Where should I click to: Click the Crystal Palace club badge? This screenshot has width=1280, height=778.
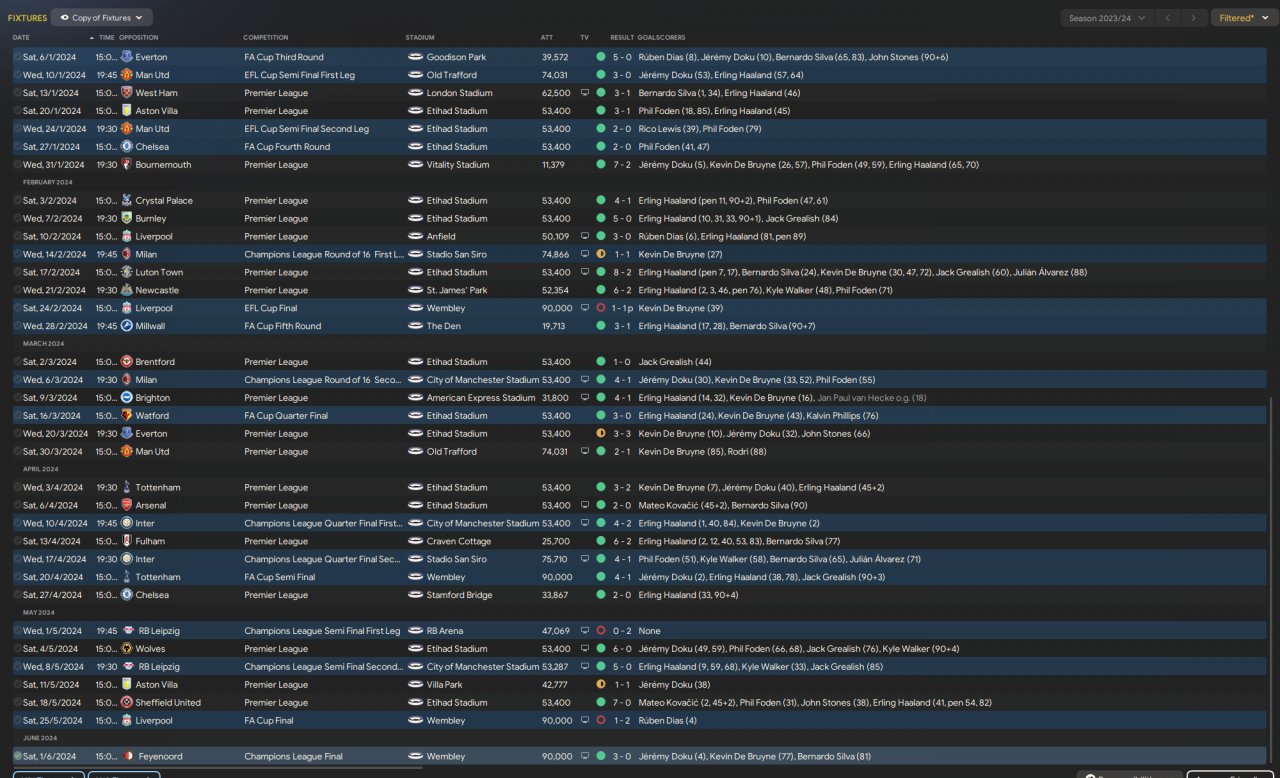[127, 201]
